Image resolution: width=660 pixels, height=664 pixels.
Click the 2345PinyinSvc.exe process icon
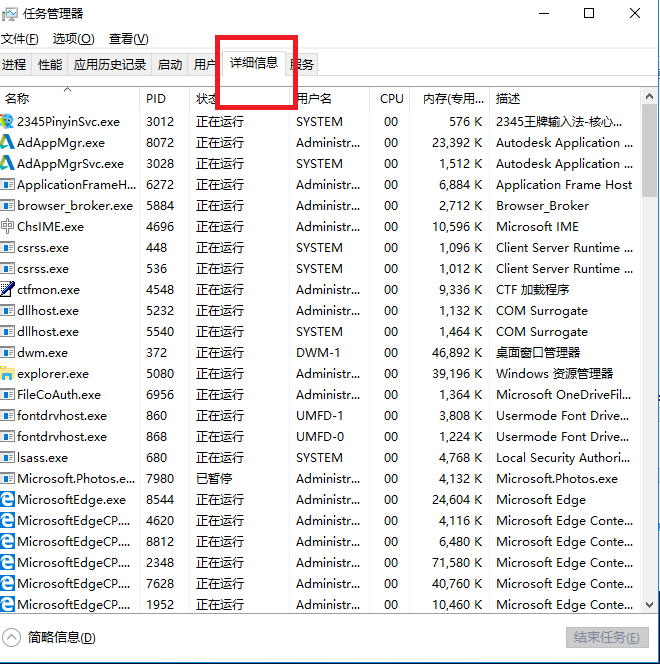(7, 122)
